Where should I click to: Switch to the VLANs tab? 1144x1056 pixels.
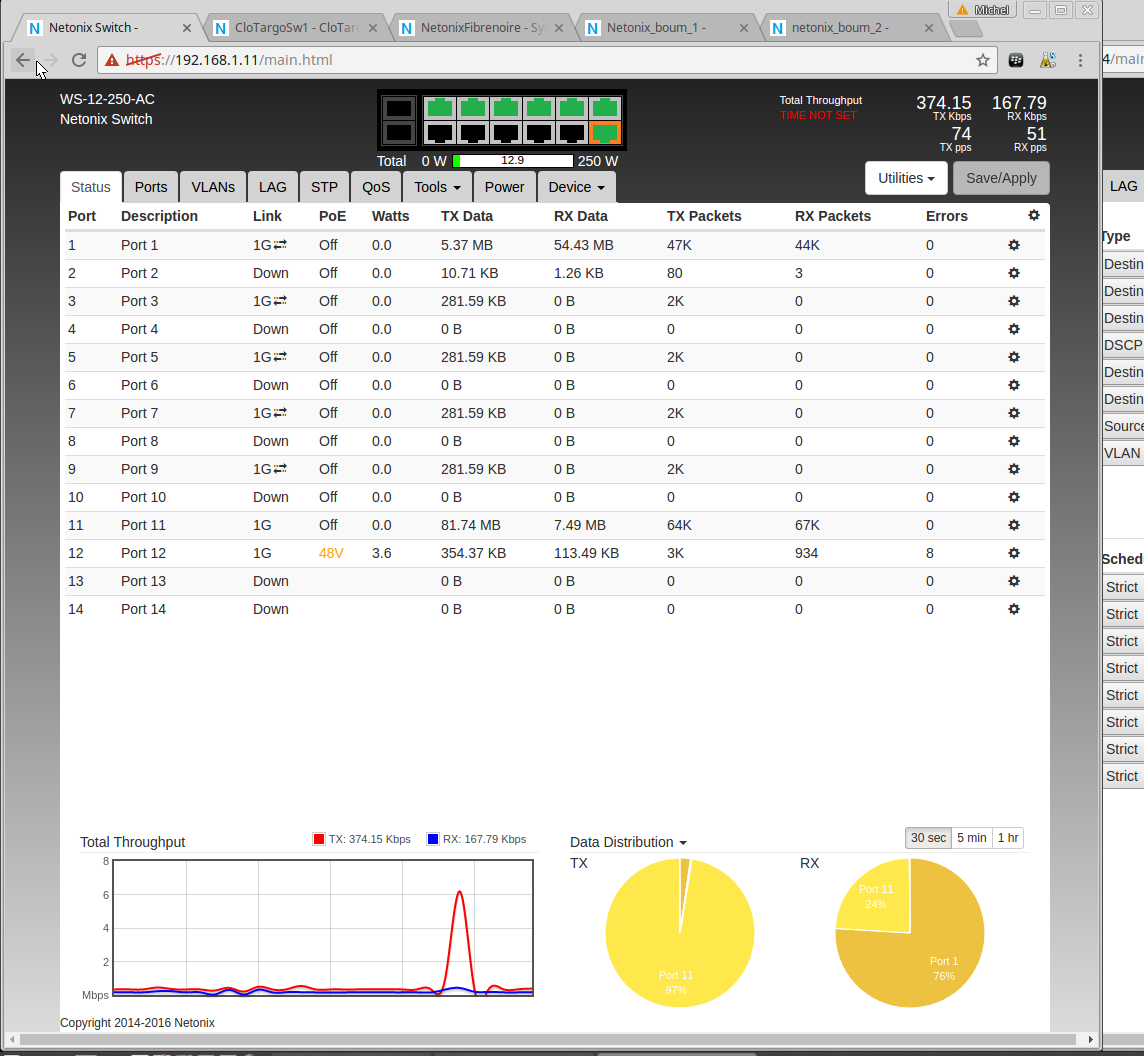click(x=213, y=187)
